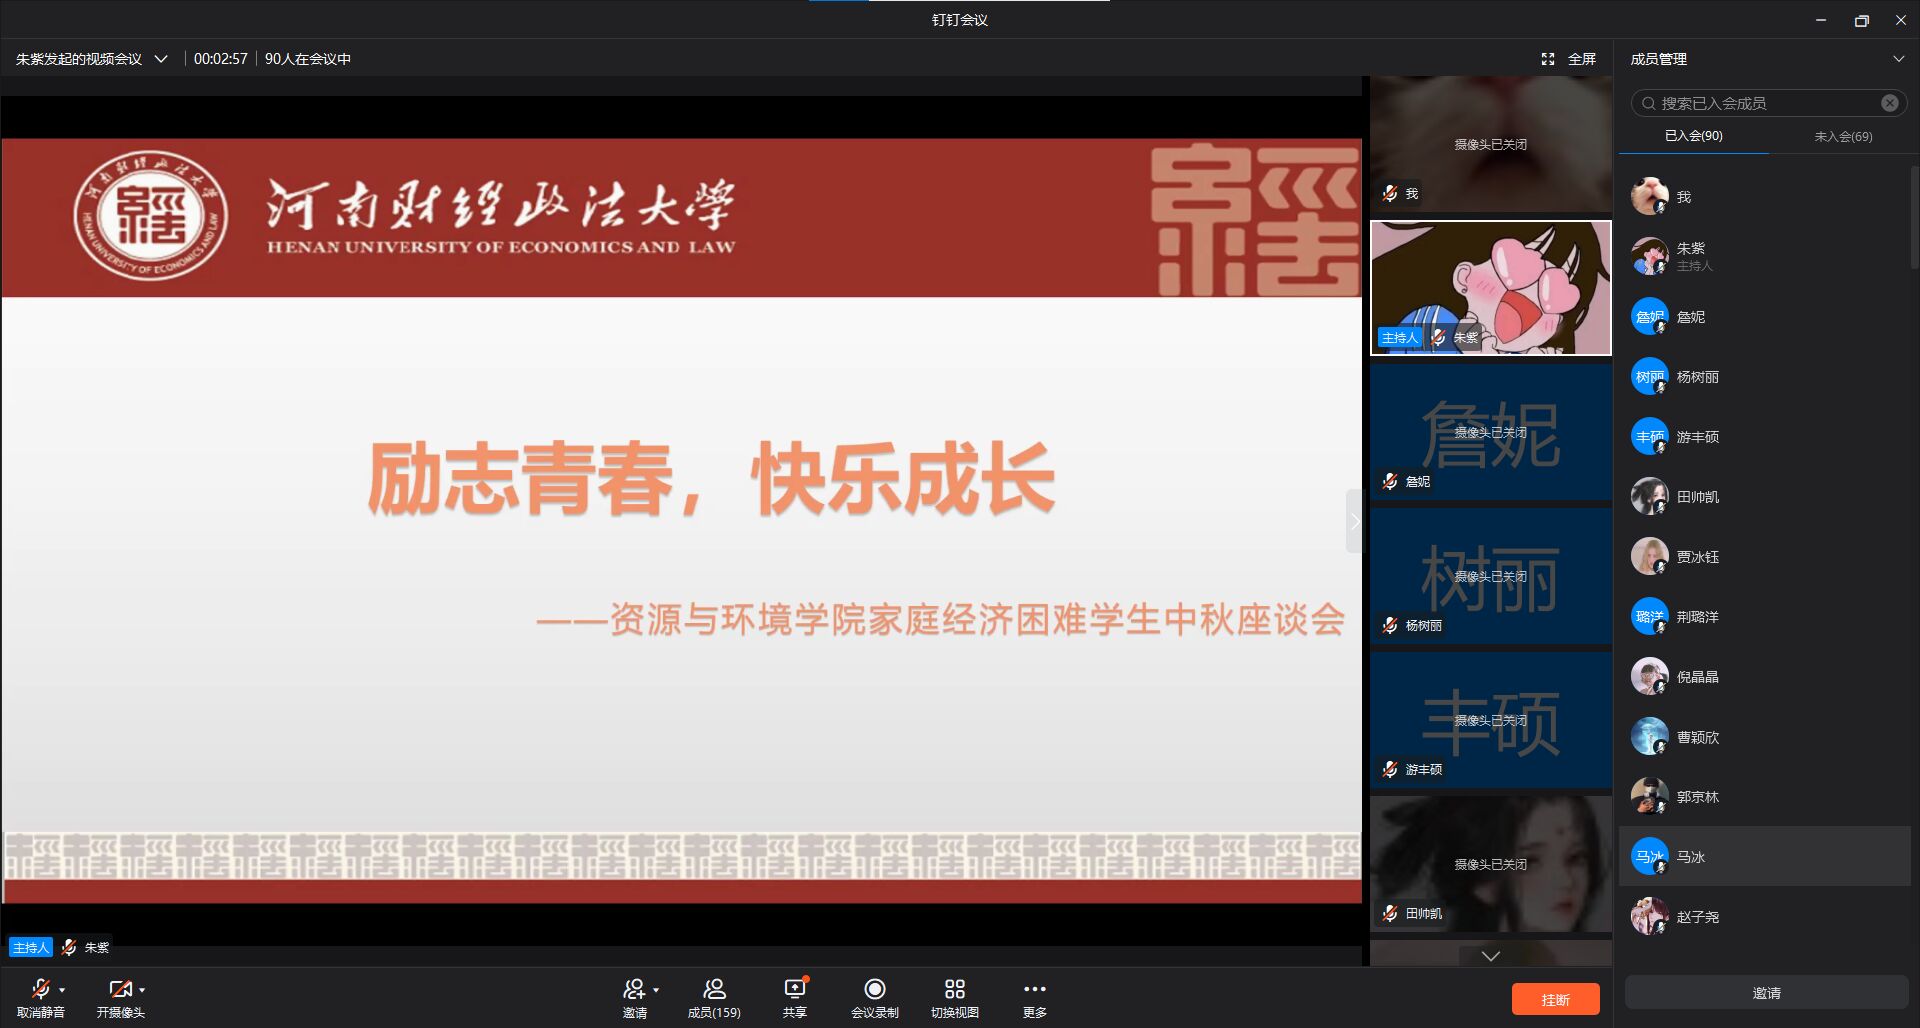Click 游丰硕 in member list
Screen dimensions: 1920x1028
tap(1764, 436)
